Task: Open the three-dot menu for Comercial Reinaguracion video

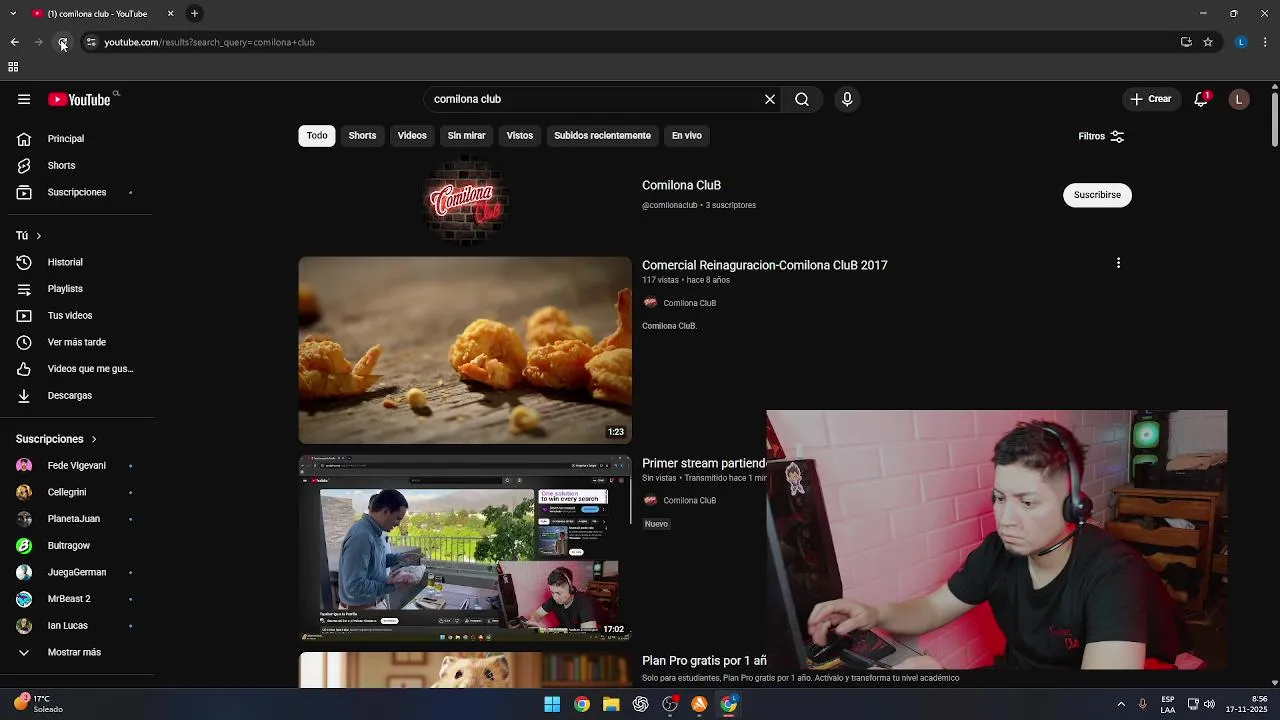Action: 1118,263
